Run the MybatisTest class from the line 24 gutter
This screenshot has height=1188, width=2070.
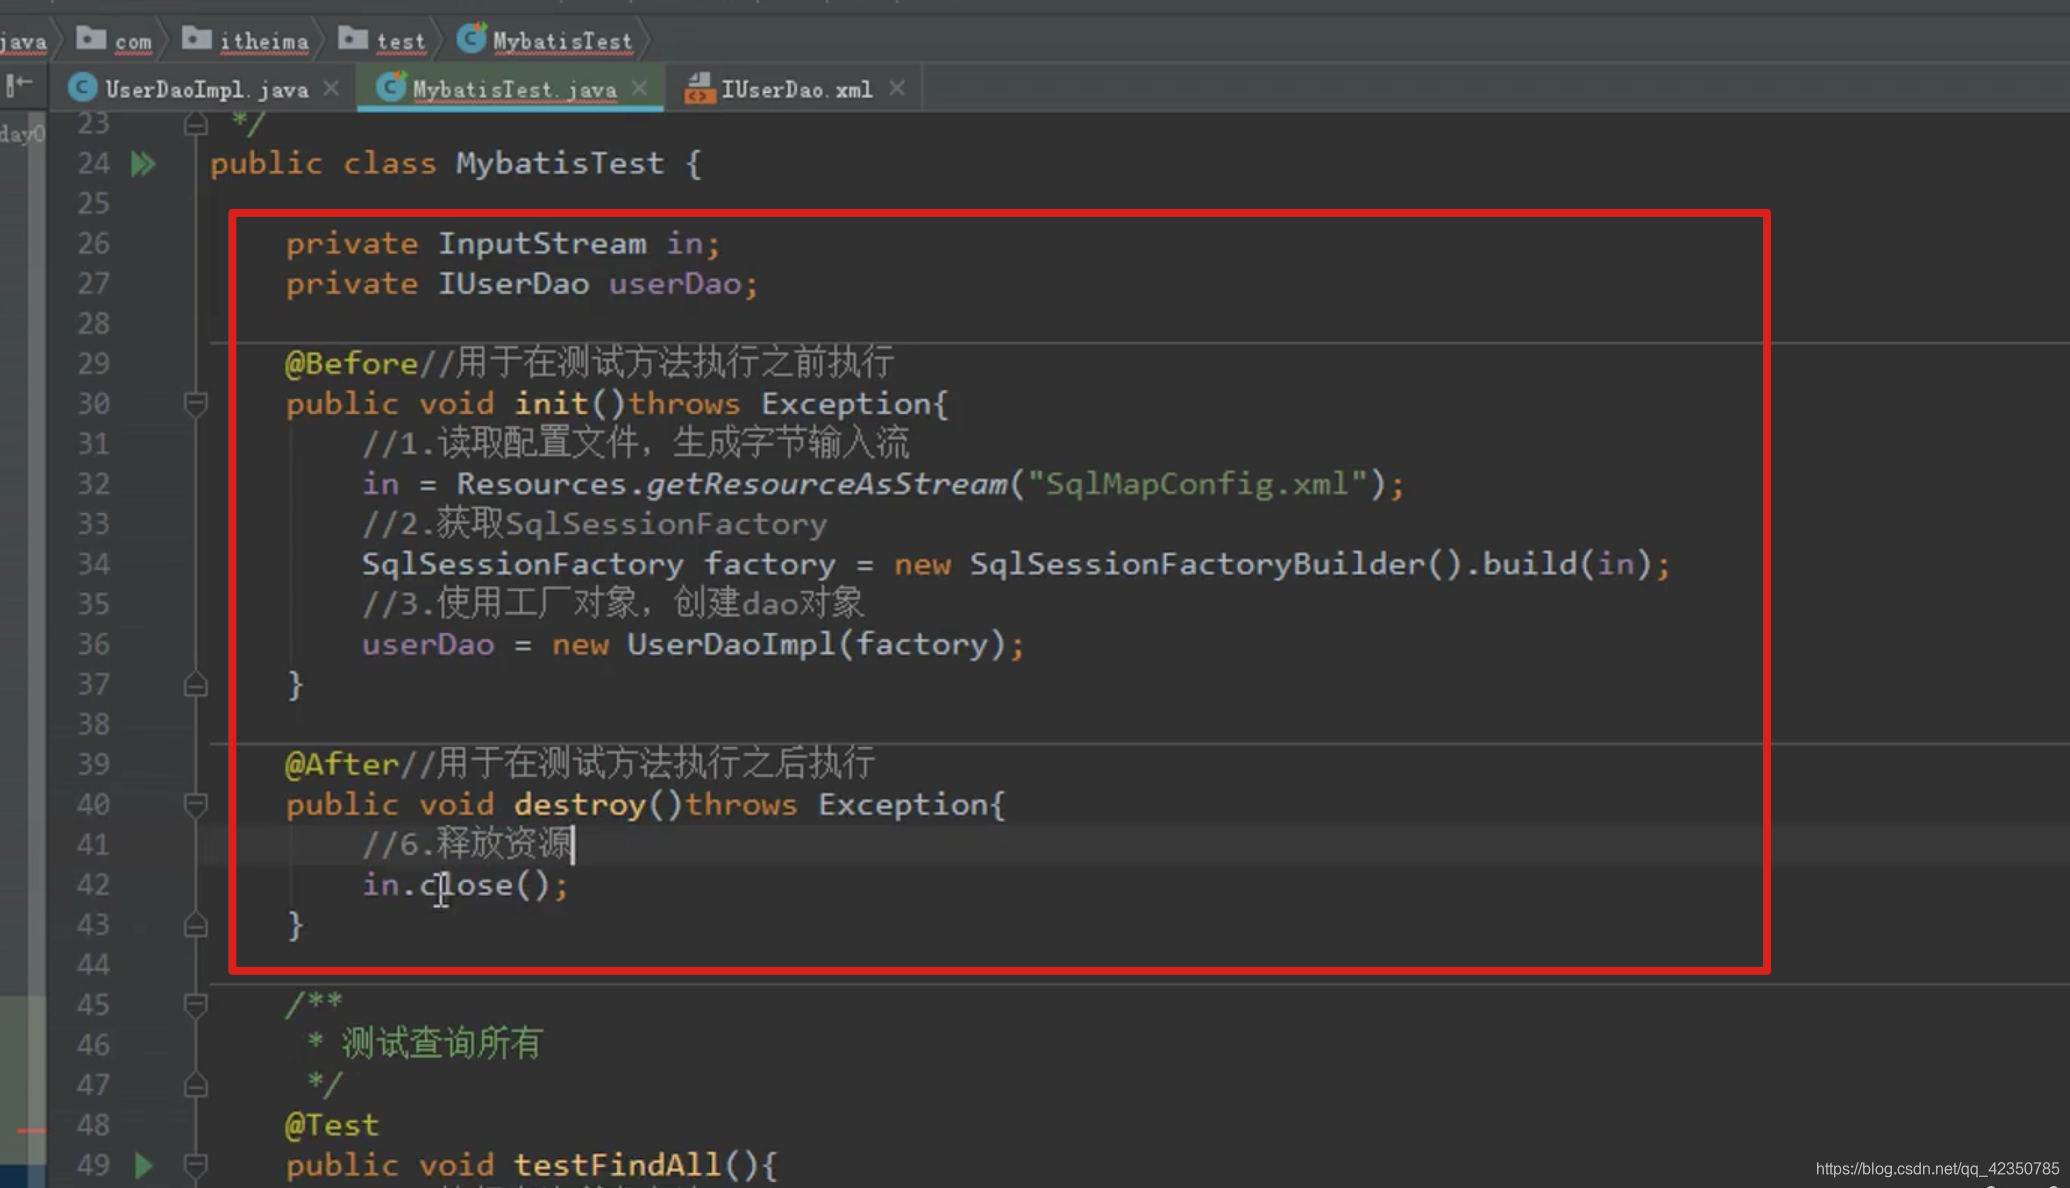point(143,164)
